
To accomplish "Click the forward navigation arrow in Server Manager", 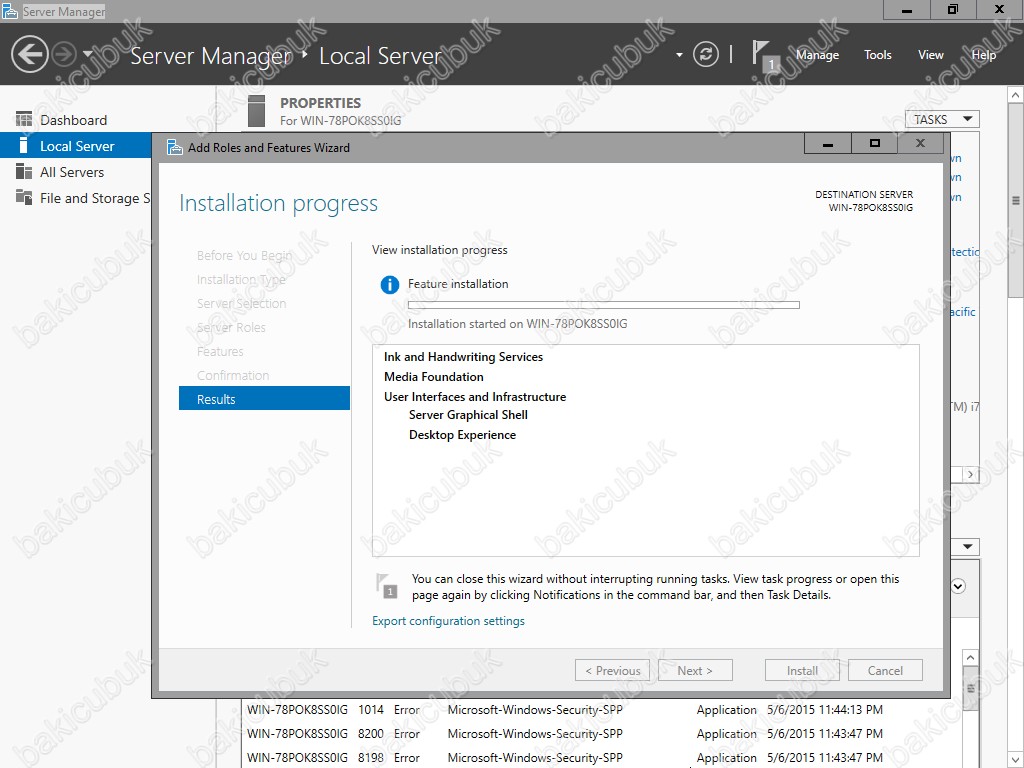I will (x=64, y=54).
